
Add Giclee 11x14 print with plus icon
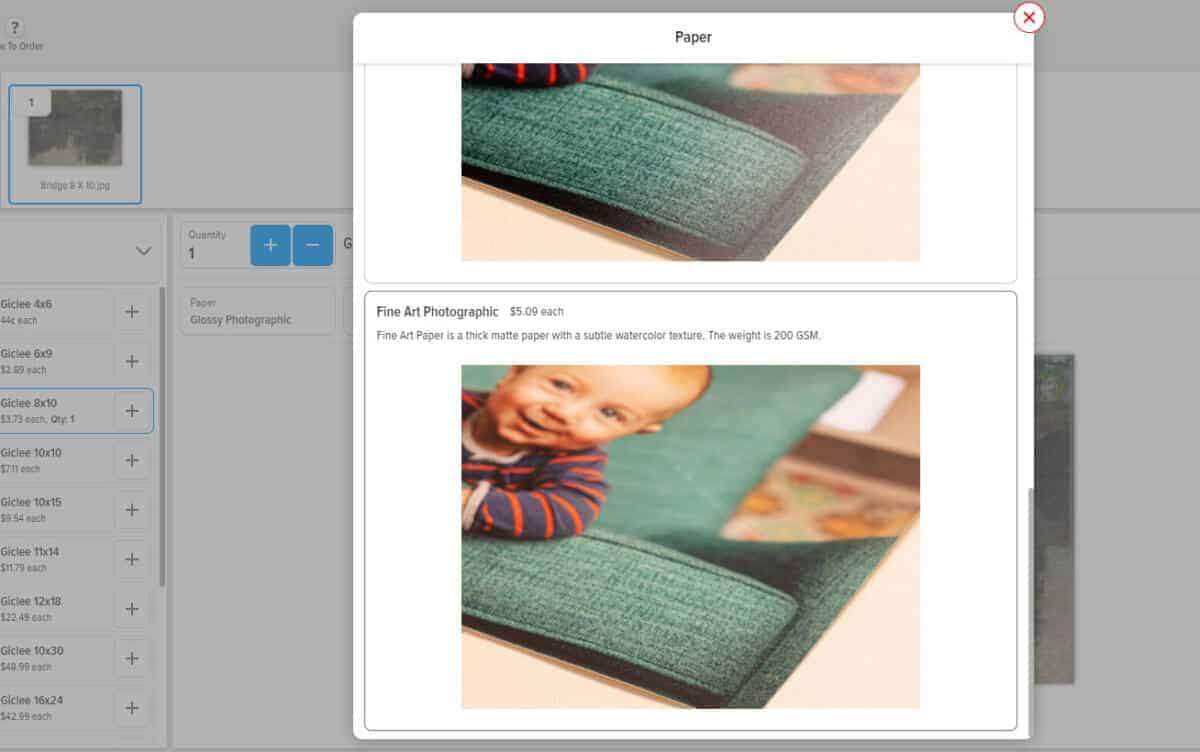(132, 560)
